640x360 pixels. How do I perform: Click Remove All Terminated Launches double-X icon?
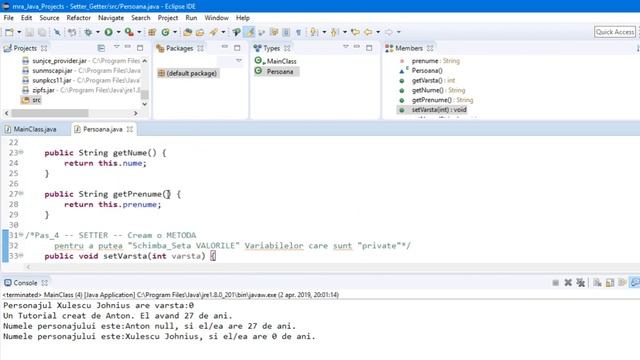click(580, 283)
